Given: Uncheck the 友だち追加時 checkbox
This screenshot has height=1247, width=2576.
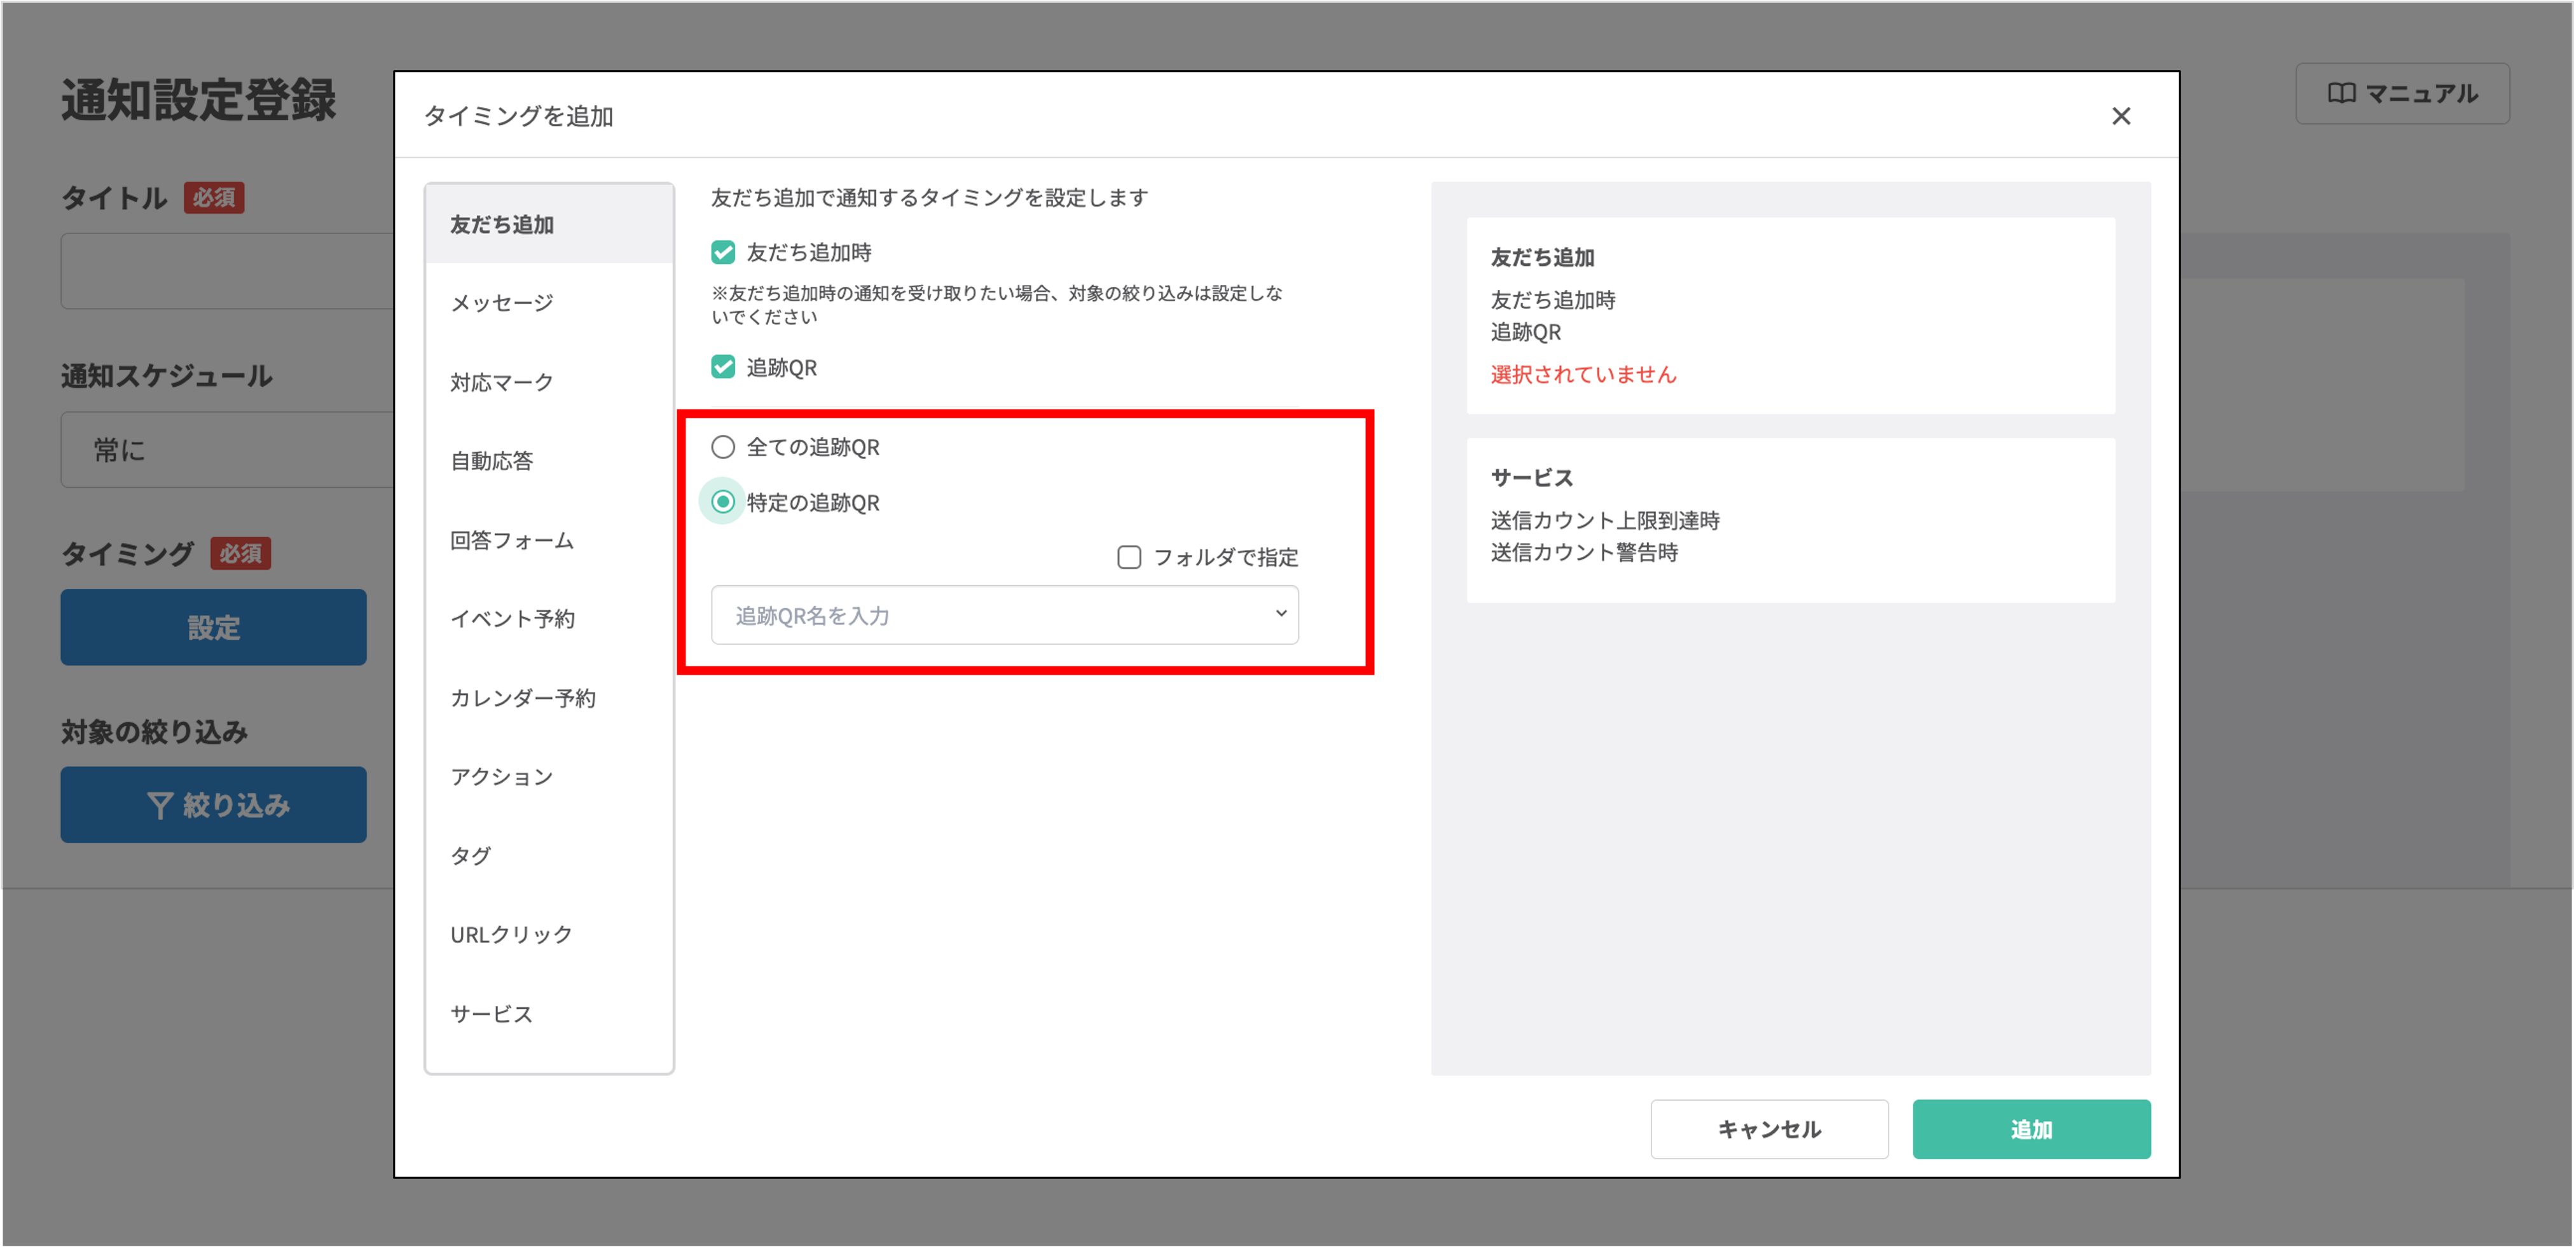Looking at the screenshot, I should (723, 252).
